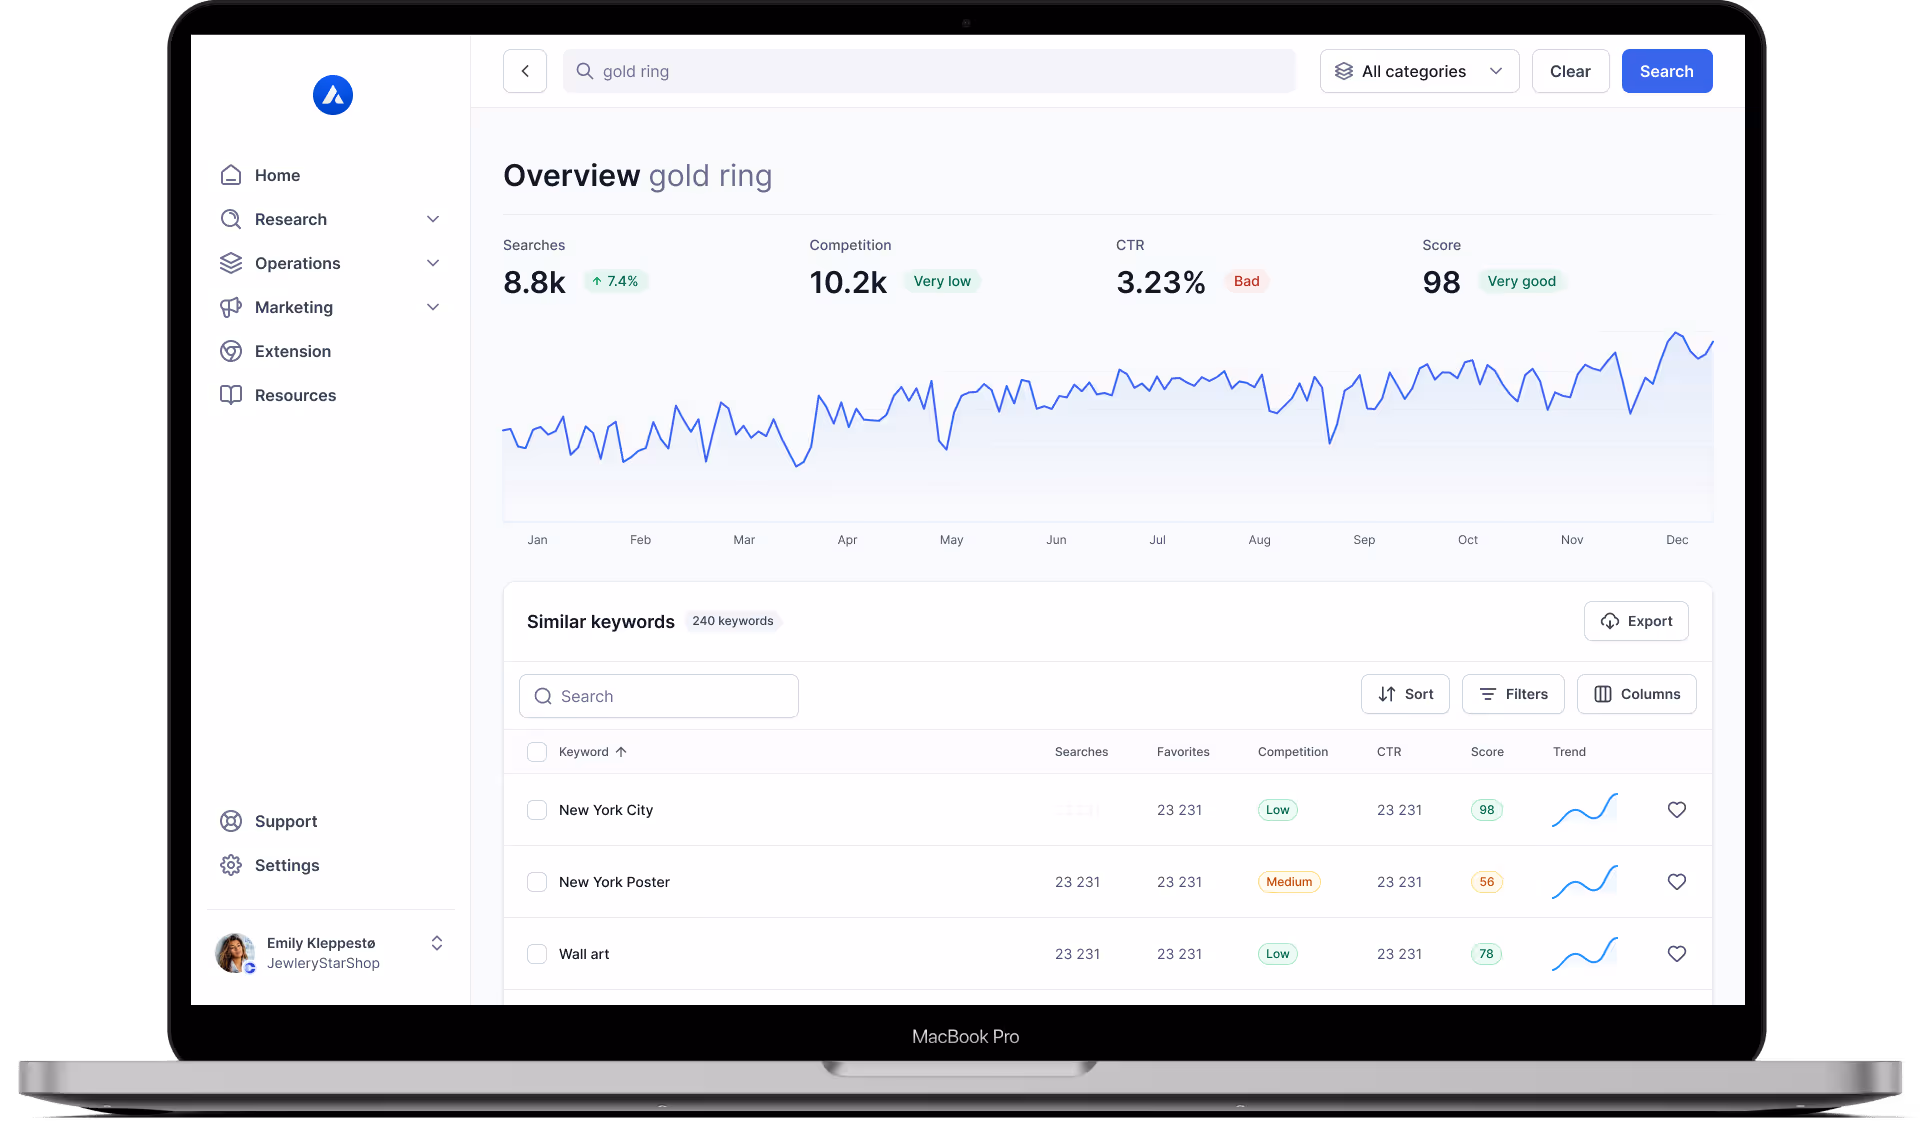Check the New York Poster row checkbox
The image size is (1920, 1122).
(x=537, y=882)
